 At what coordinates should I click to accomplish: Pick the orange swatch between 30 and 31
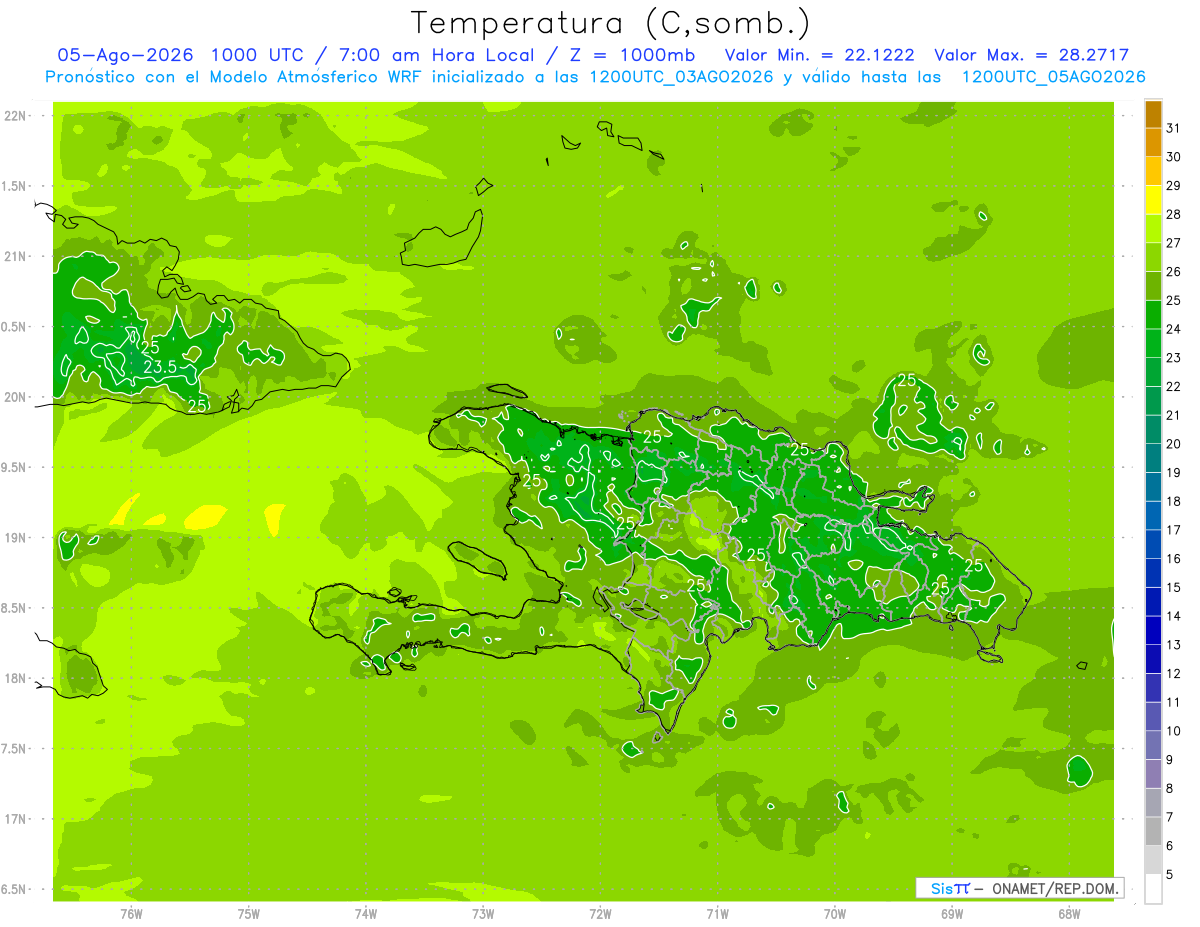(1153, 142)
